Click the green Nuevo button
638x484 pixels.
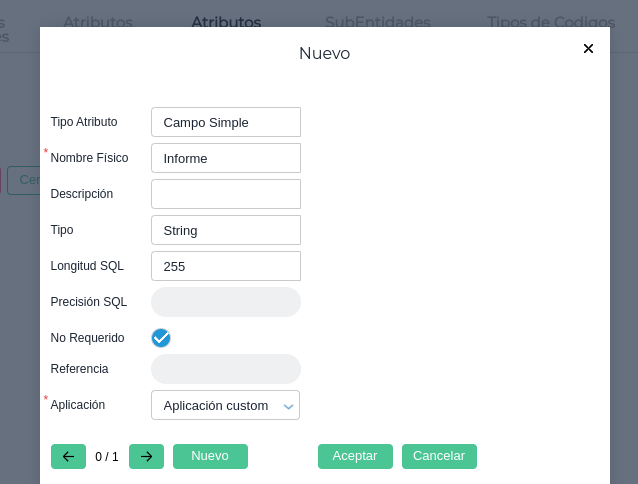(x=210, y=456)
